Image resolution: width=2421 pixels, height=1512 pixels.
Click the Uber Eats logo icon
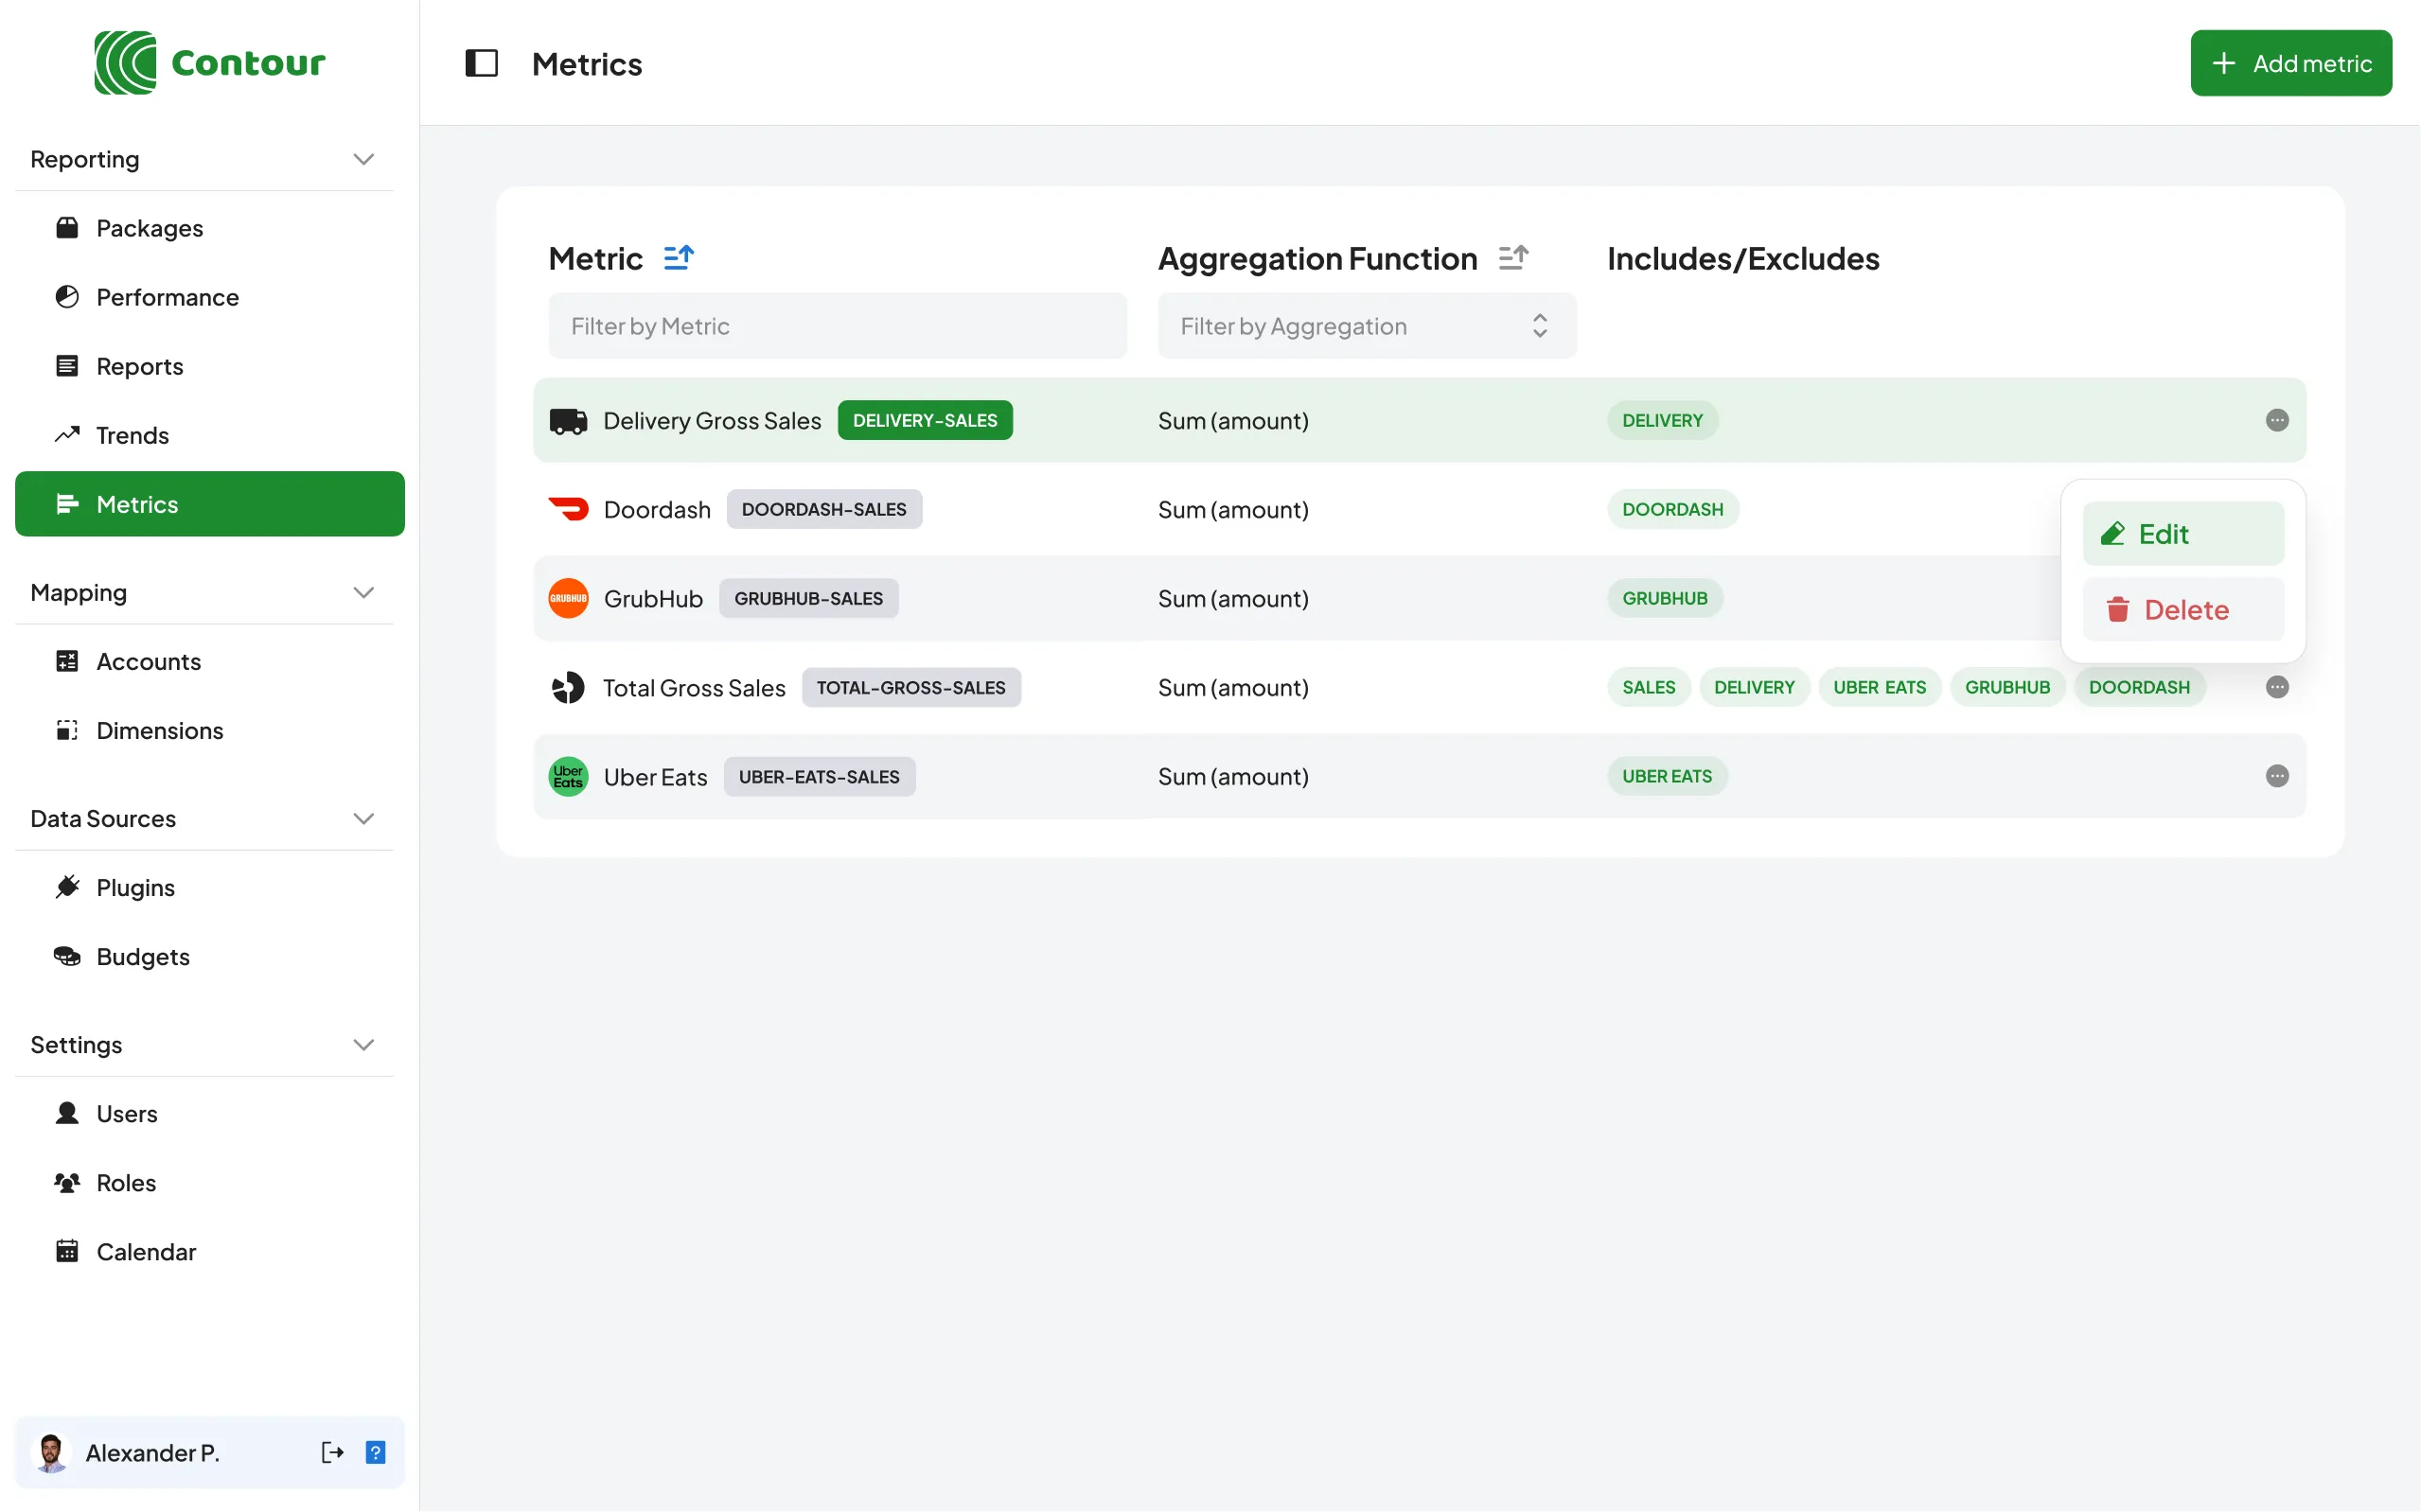click(x=568, y=776)
